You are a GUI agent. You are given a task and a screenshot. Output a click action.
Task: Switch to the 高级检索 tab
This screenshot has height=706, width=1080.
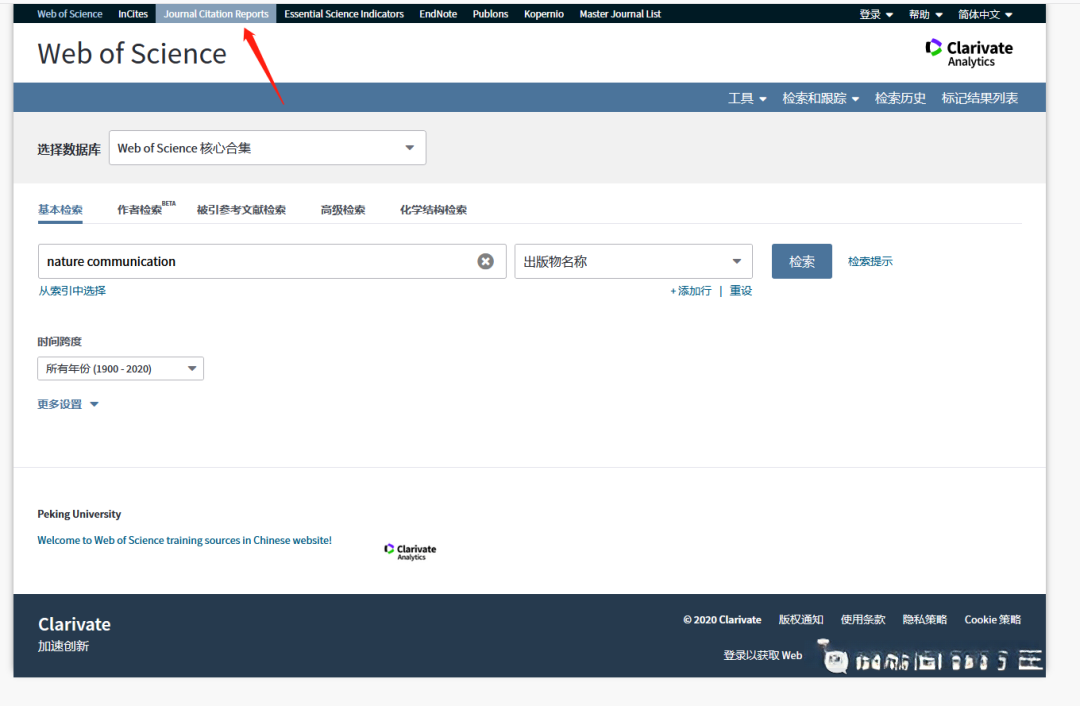tap(342, 209)
